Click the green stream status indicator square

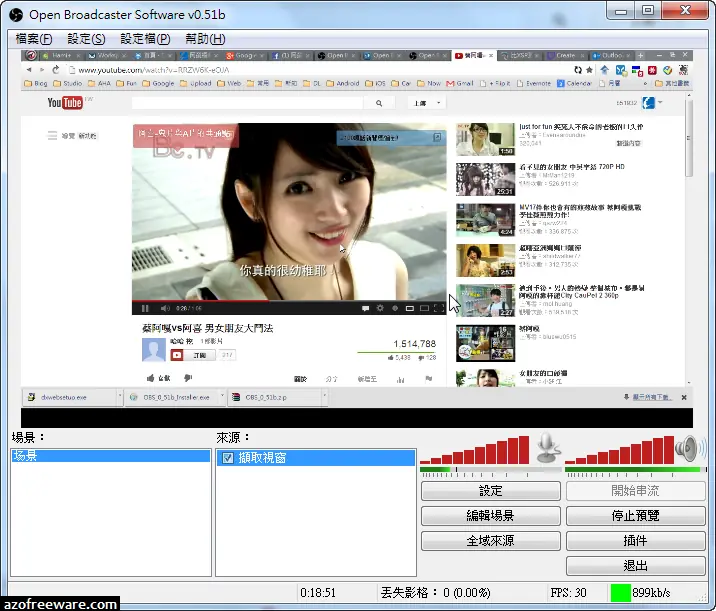[621, 593]
